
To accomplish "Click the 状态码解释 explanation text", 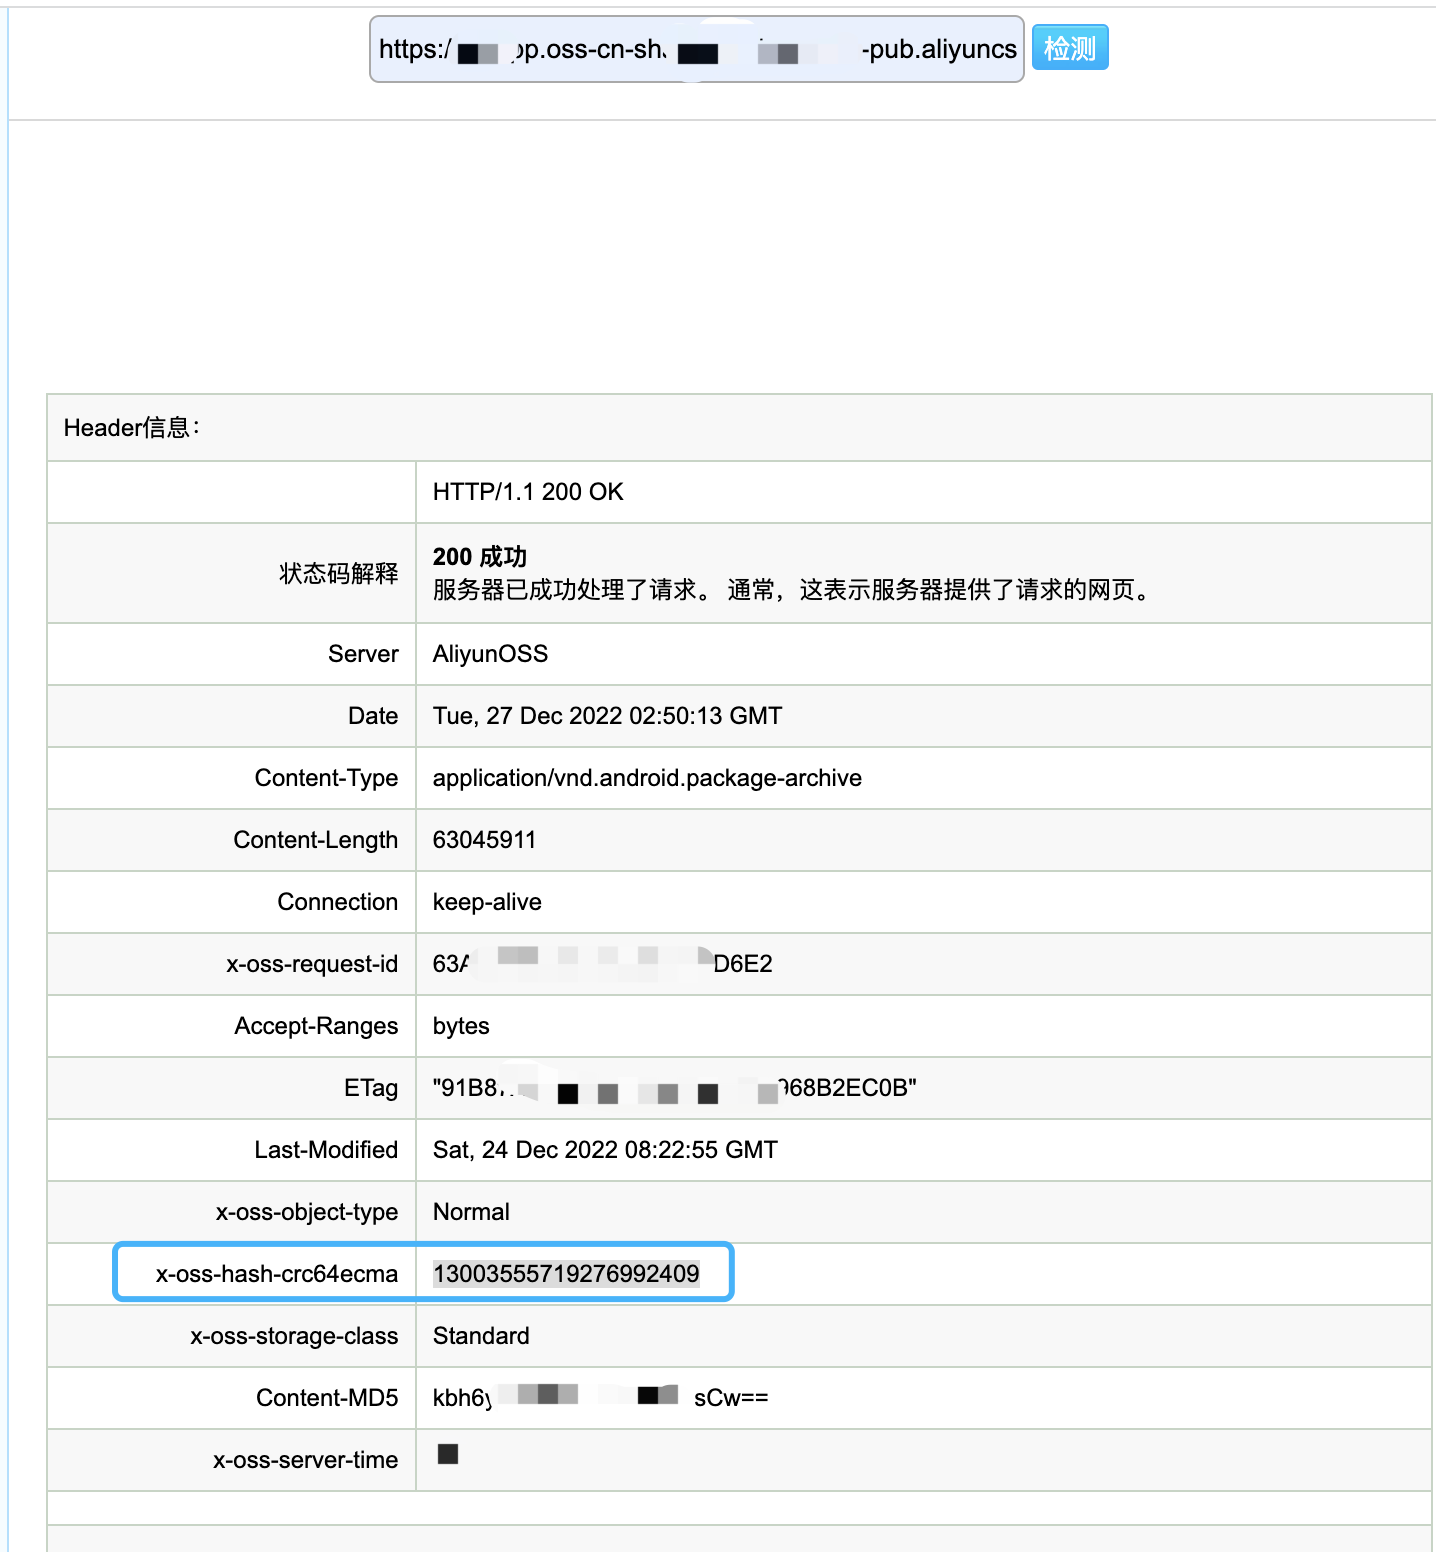I will [338, 574].
